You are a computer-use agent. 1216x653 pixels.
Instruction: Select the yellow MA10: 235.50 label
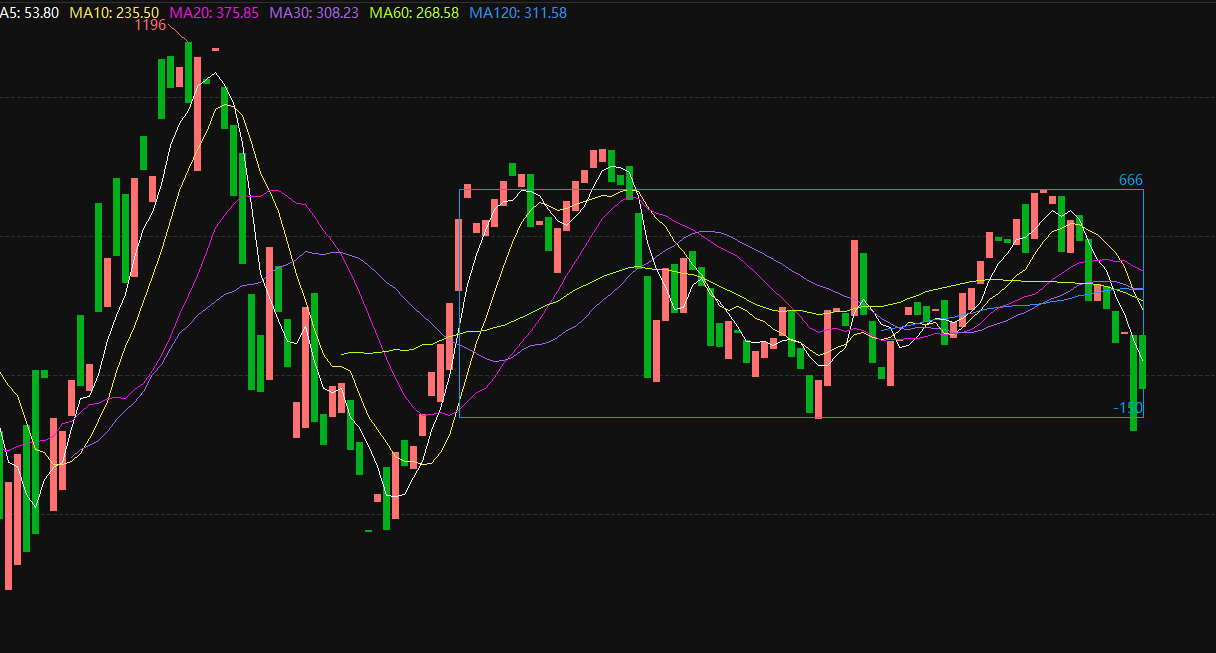(x=113, y=12)
